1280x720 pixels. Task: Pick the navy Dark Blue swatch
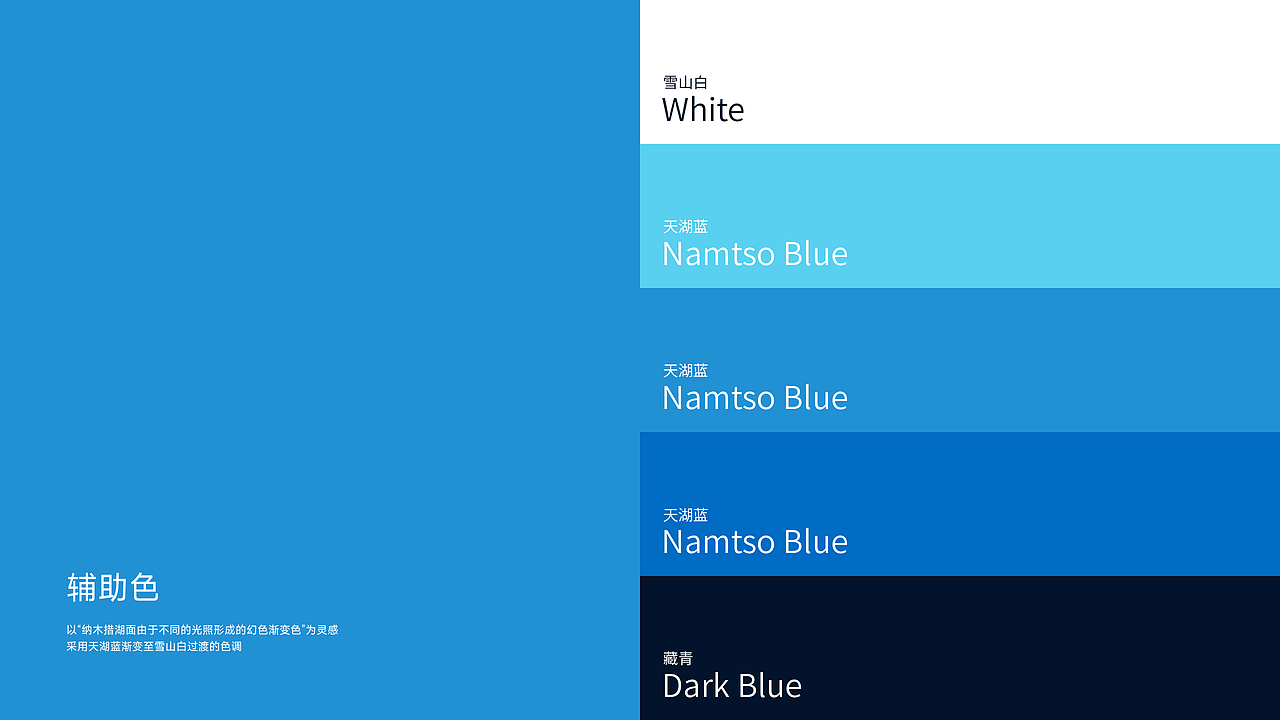(960, 648)
